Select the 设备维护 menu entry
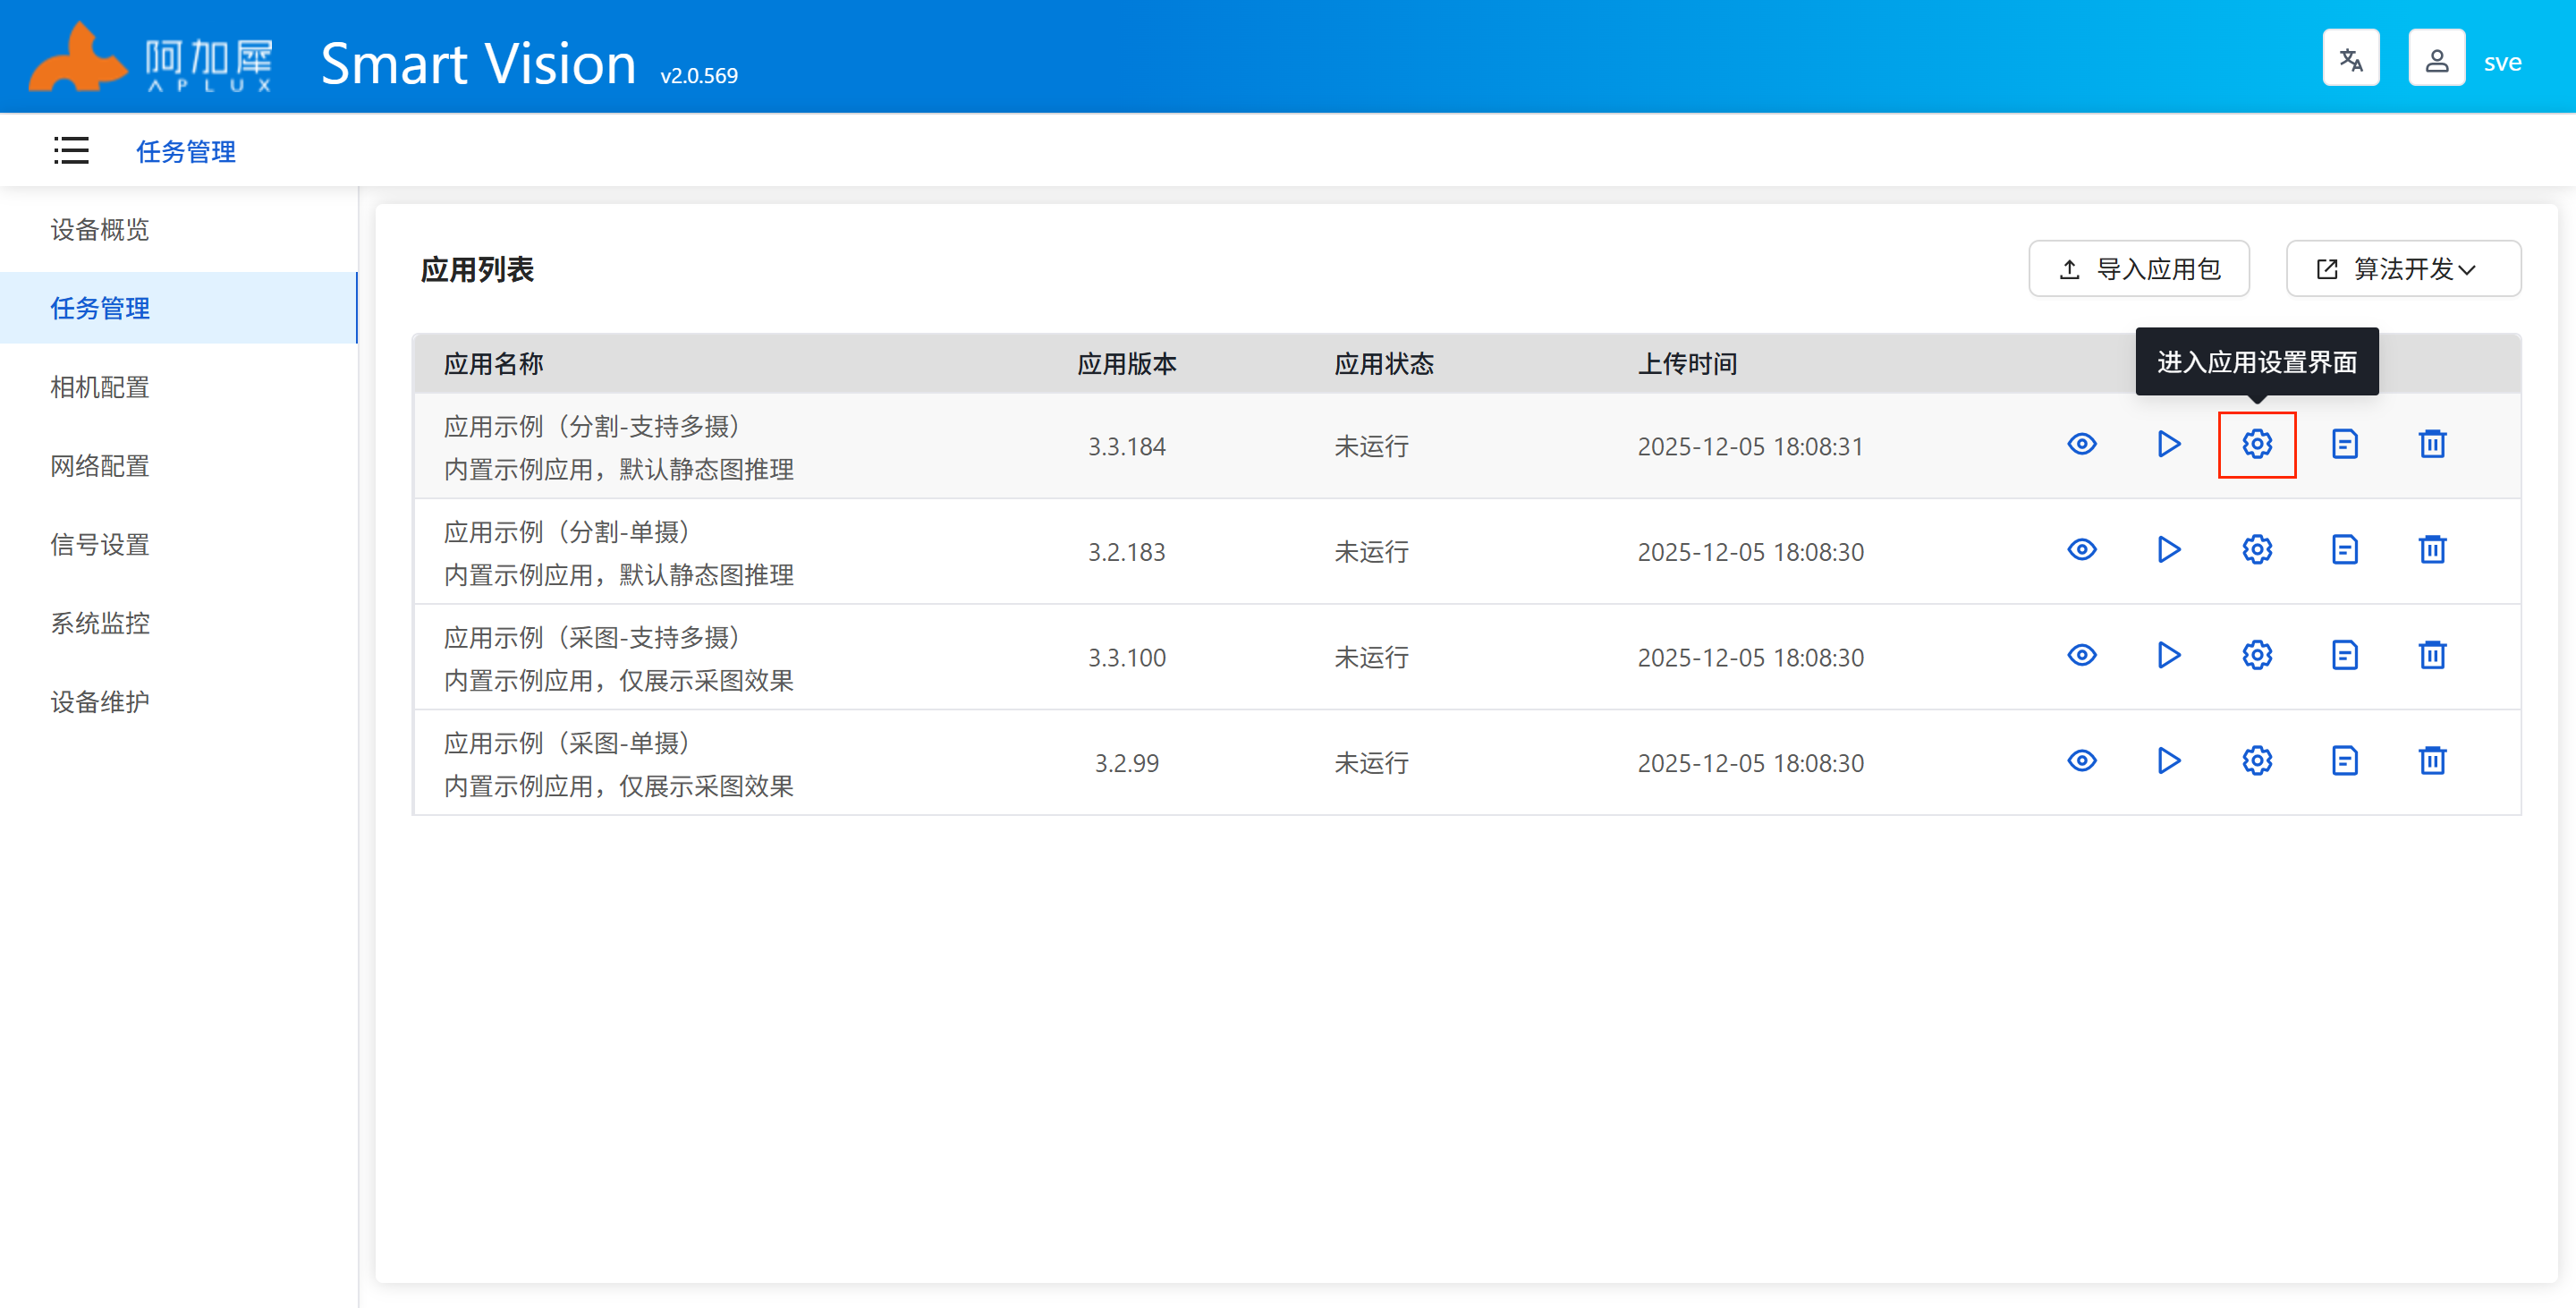Screen dimensions: 2576x1308 pos(100,702)
